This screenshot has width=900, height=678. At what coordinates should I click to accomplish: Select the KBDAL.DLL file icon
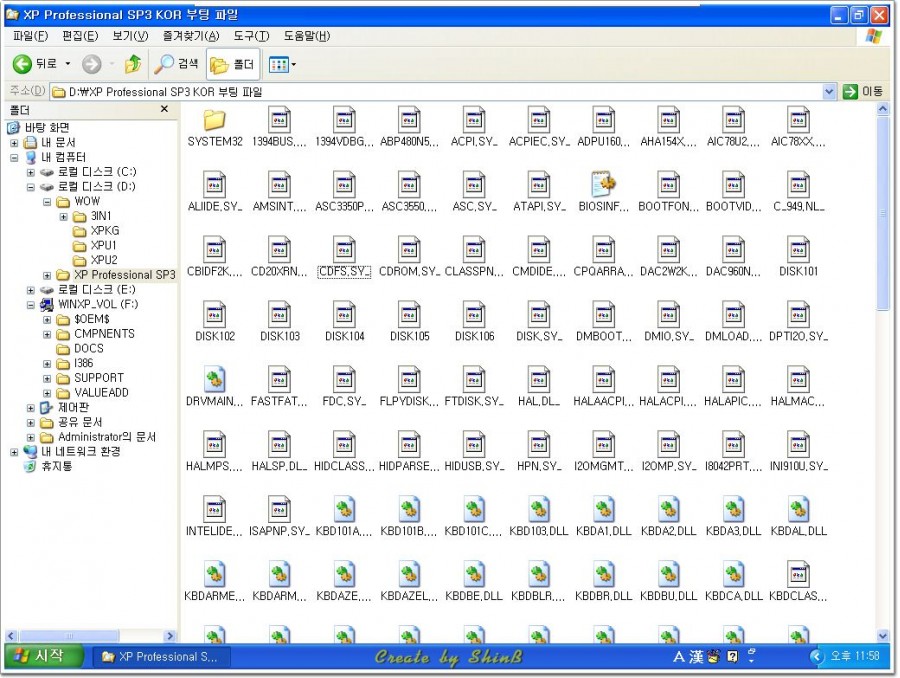798,509
